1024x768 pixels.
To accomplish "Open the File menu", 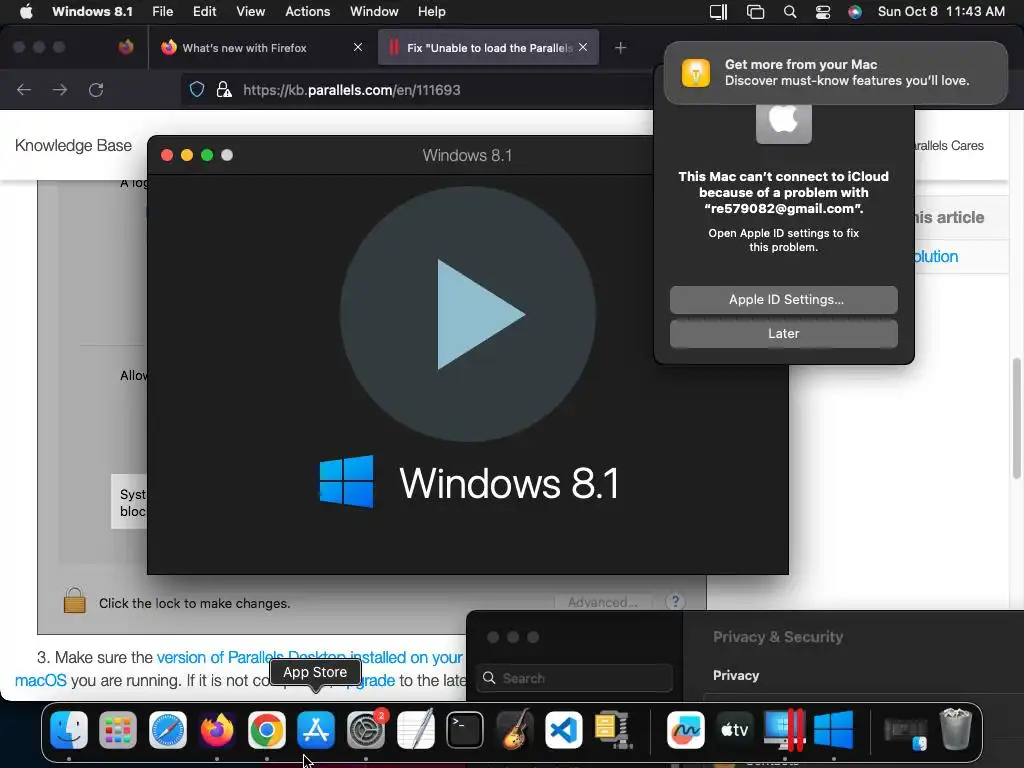I will 163,11.
